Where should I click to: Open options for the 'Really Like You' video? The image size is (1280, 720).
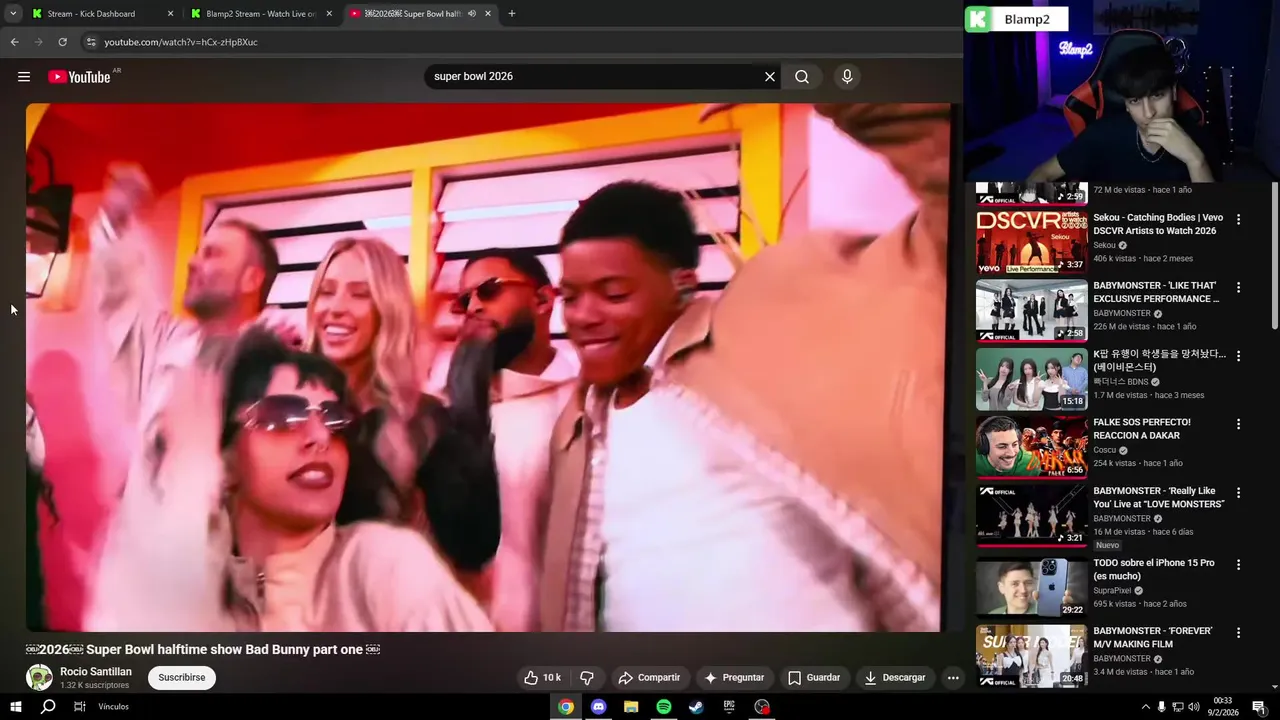[x=1238, y=493]
